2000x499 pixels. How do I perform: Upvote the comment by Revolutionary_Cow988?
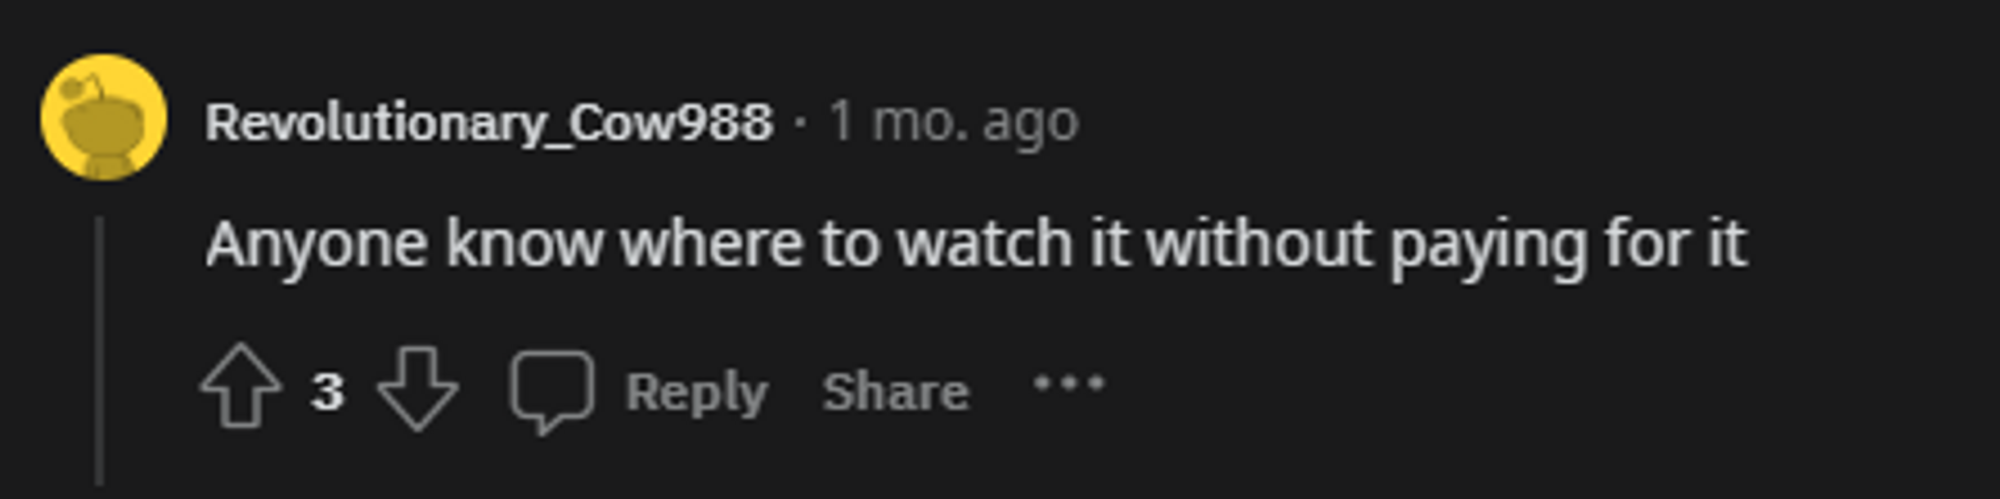pos(241,386)
